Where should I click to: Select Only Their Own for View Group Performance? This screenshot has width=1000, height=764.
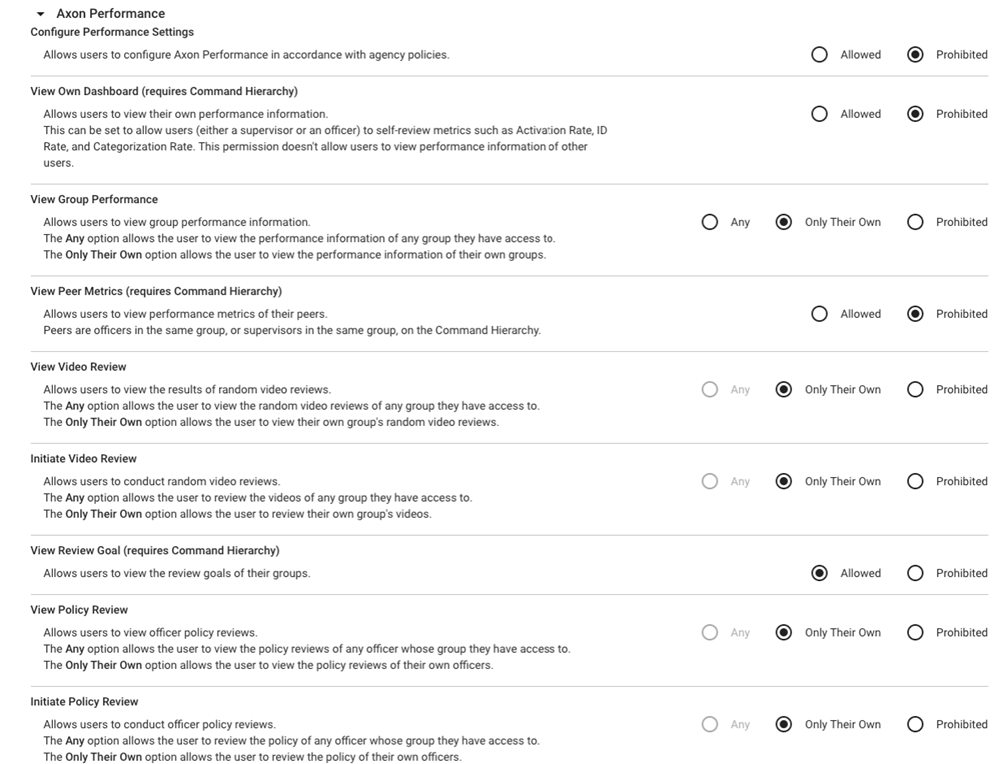[x=784, y=222]
